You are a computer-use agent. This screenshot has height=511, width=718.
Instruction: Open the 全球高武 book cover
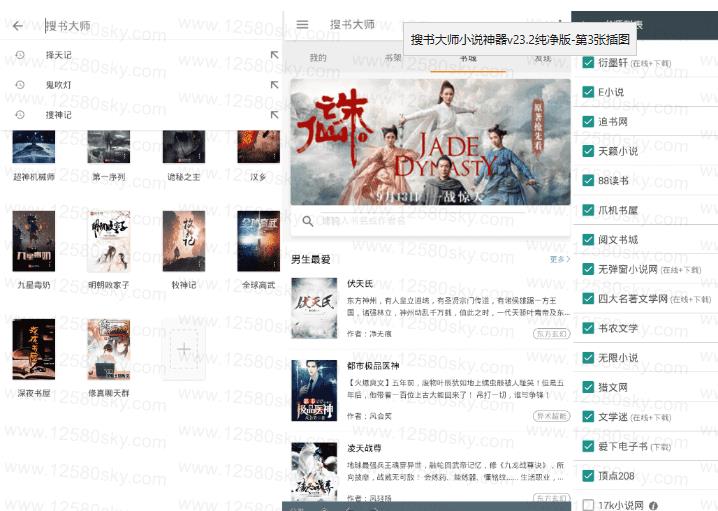point(259,241)
